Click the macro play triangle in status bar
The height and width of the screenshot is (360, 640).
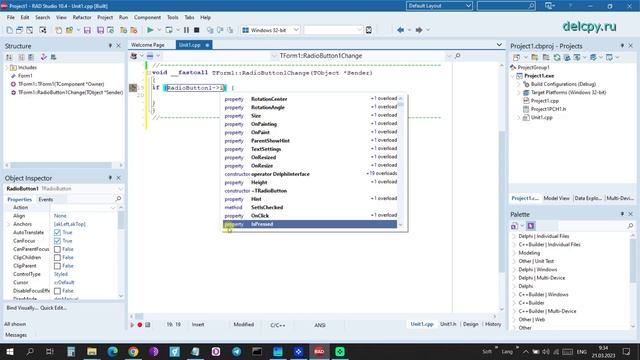132,325
